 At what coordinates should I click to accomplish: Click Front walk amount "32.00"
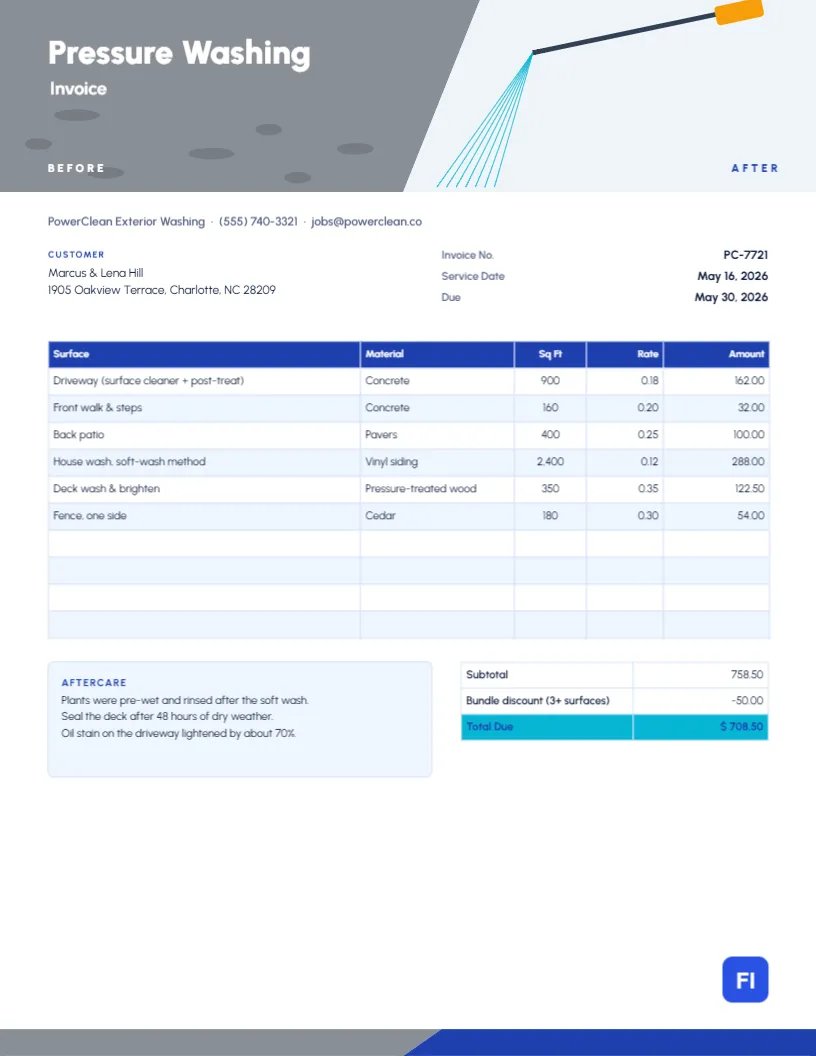pos(751,407)
